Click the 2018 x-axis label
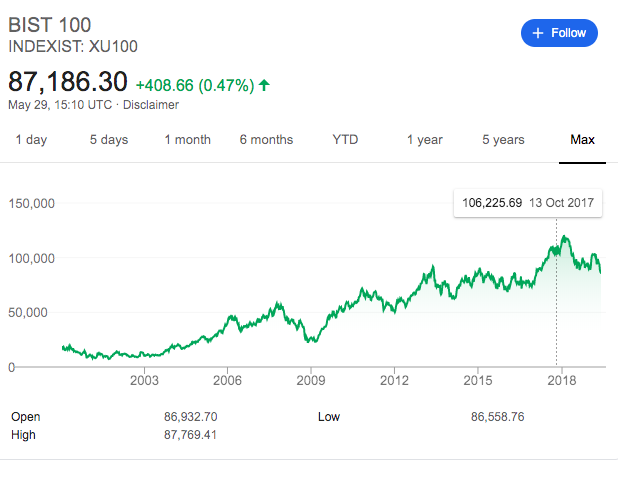The image size is (618, 478). point(562,381)
